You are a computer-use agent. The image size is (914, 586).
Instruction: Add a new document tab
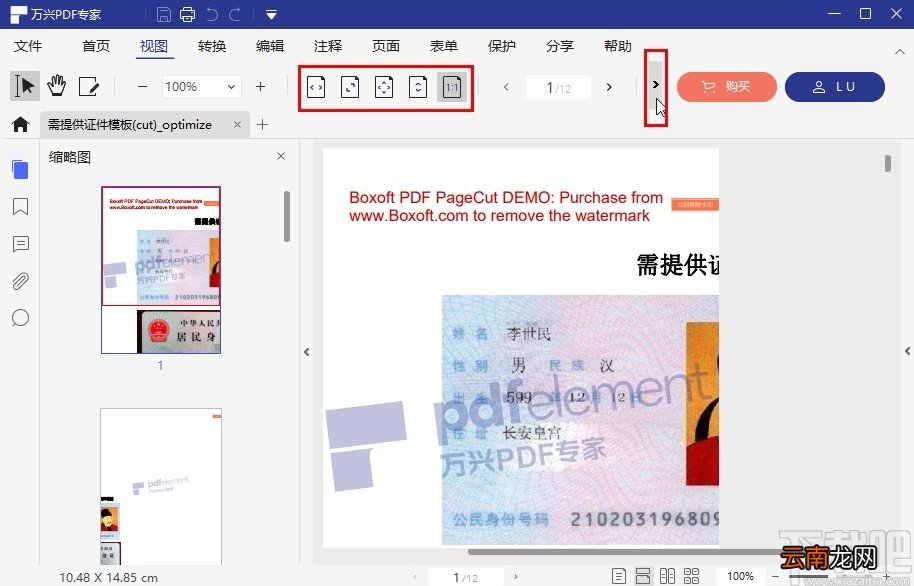click(x=263, y=124)
